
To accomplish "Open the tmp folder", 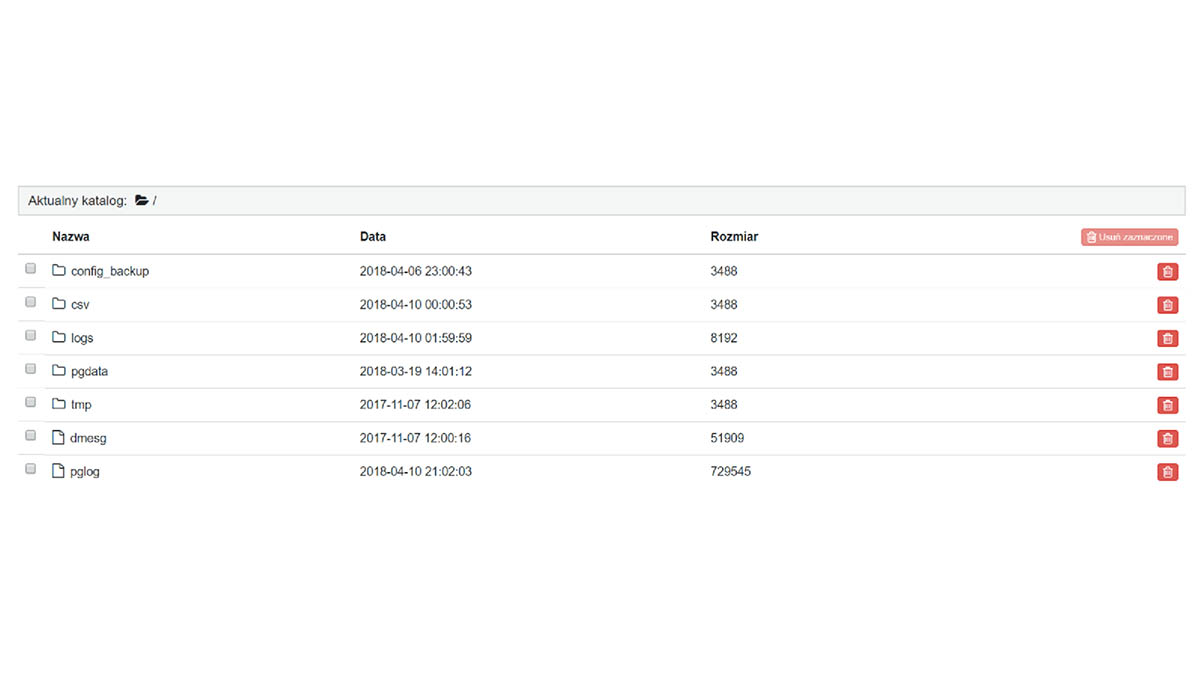I will point(81,405).
